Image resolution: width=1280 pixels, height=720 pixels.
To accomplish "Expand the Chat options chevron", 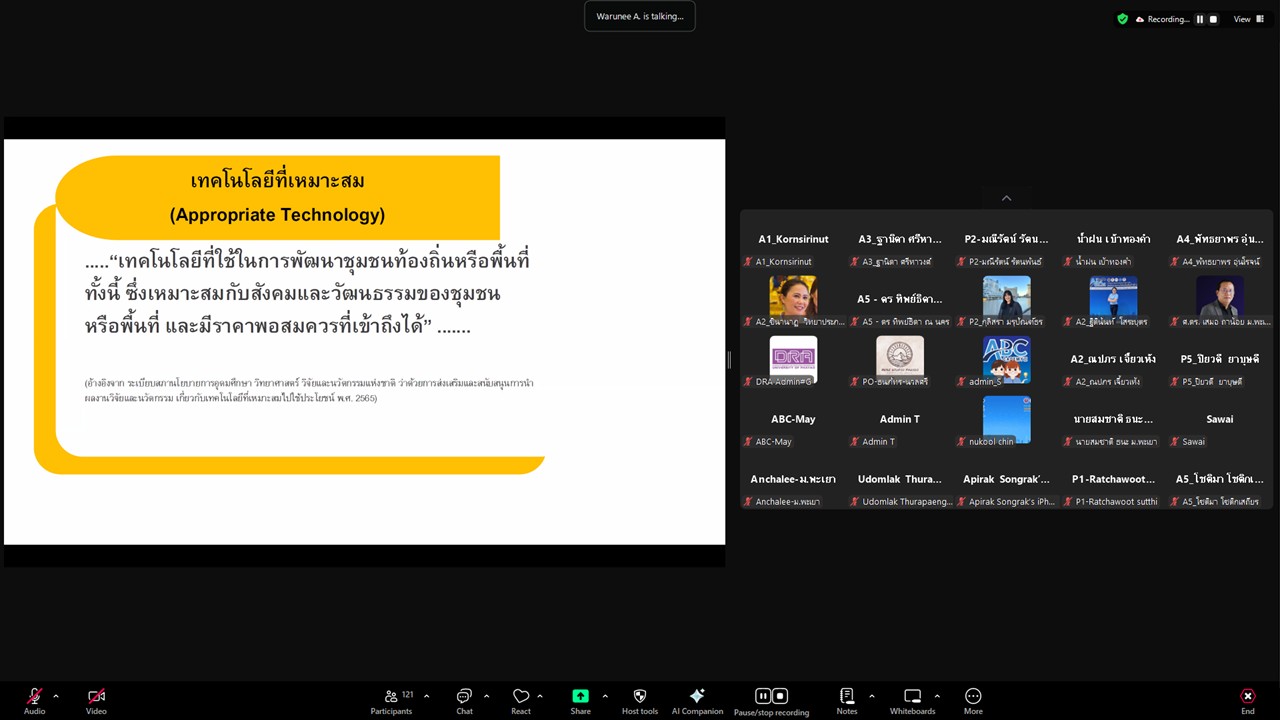I will 487,696.
